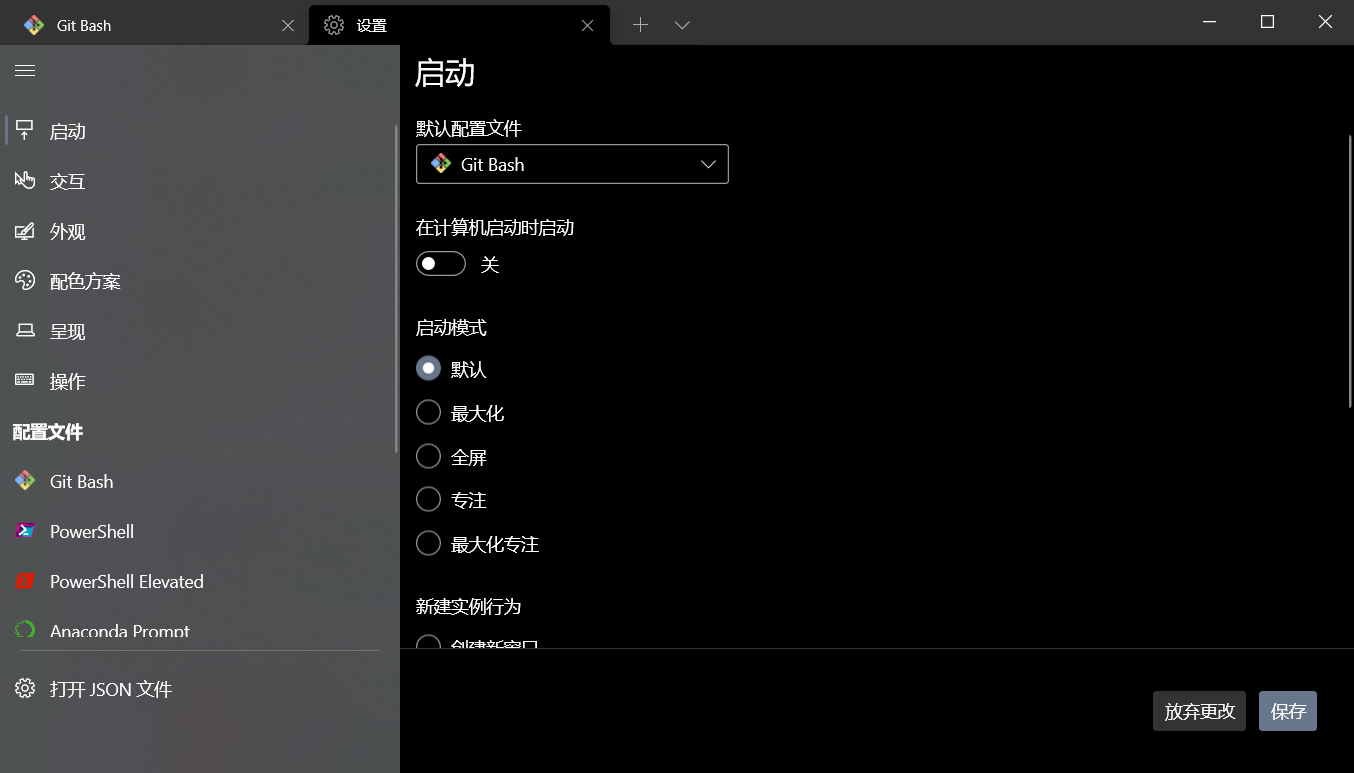
Task: Click the 呈现 rendering laptop icon
Action: [25, 331]
